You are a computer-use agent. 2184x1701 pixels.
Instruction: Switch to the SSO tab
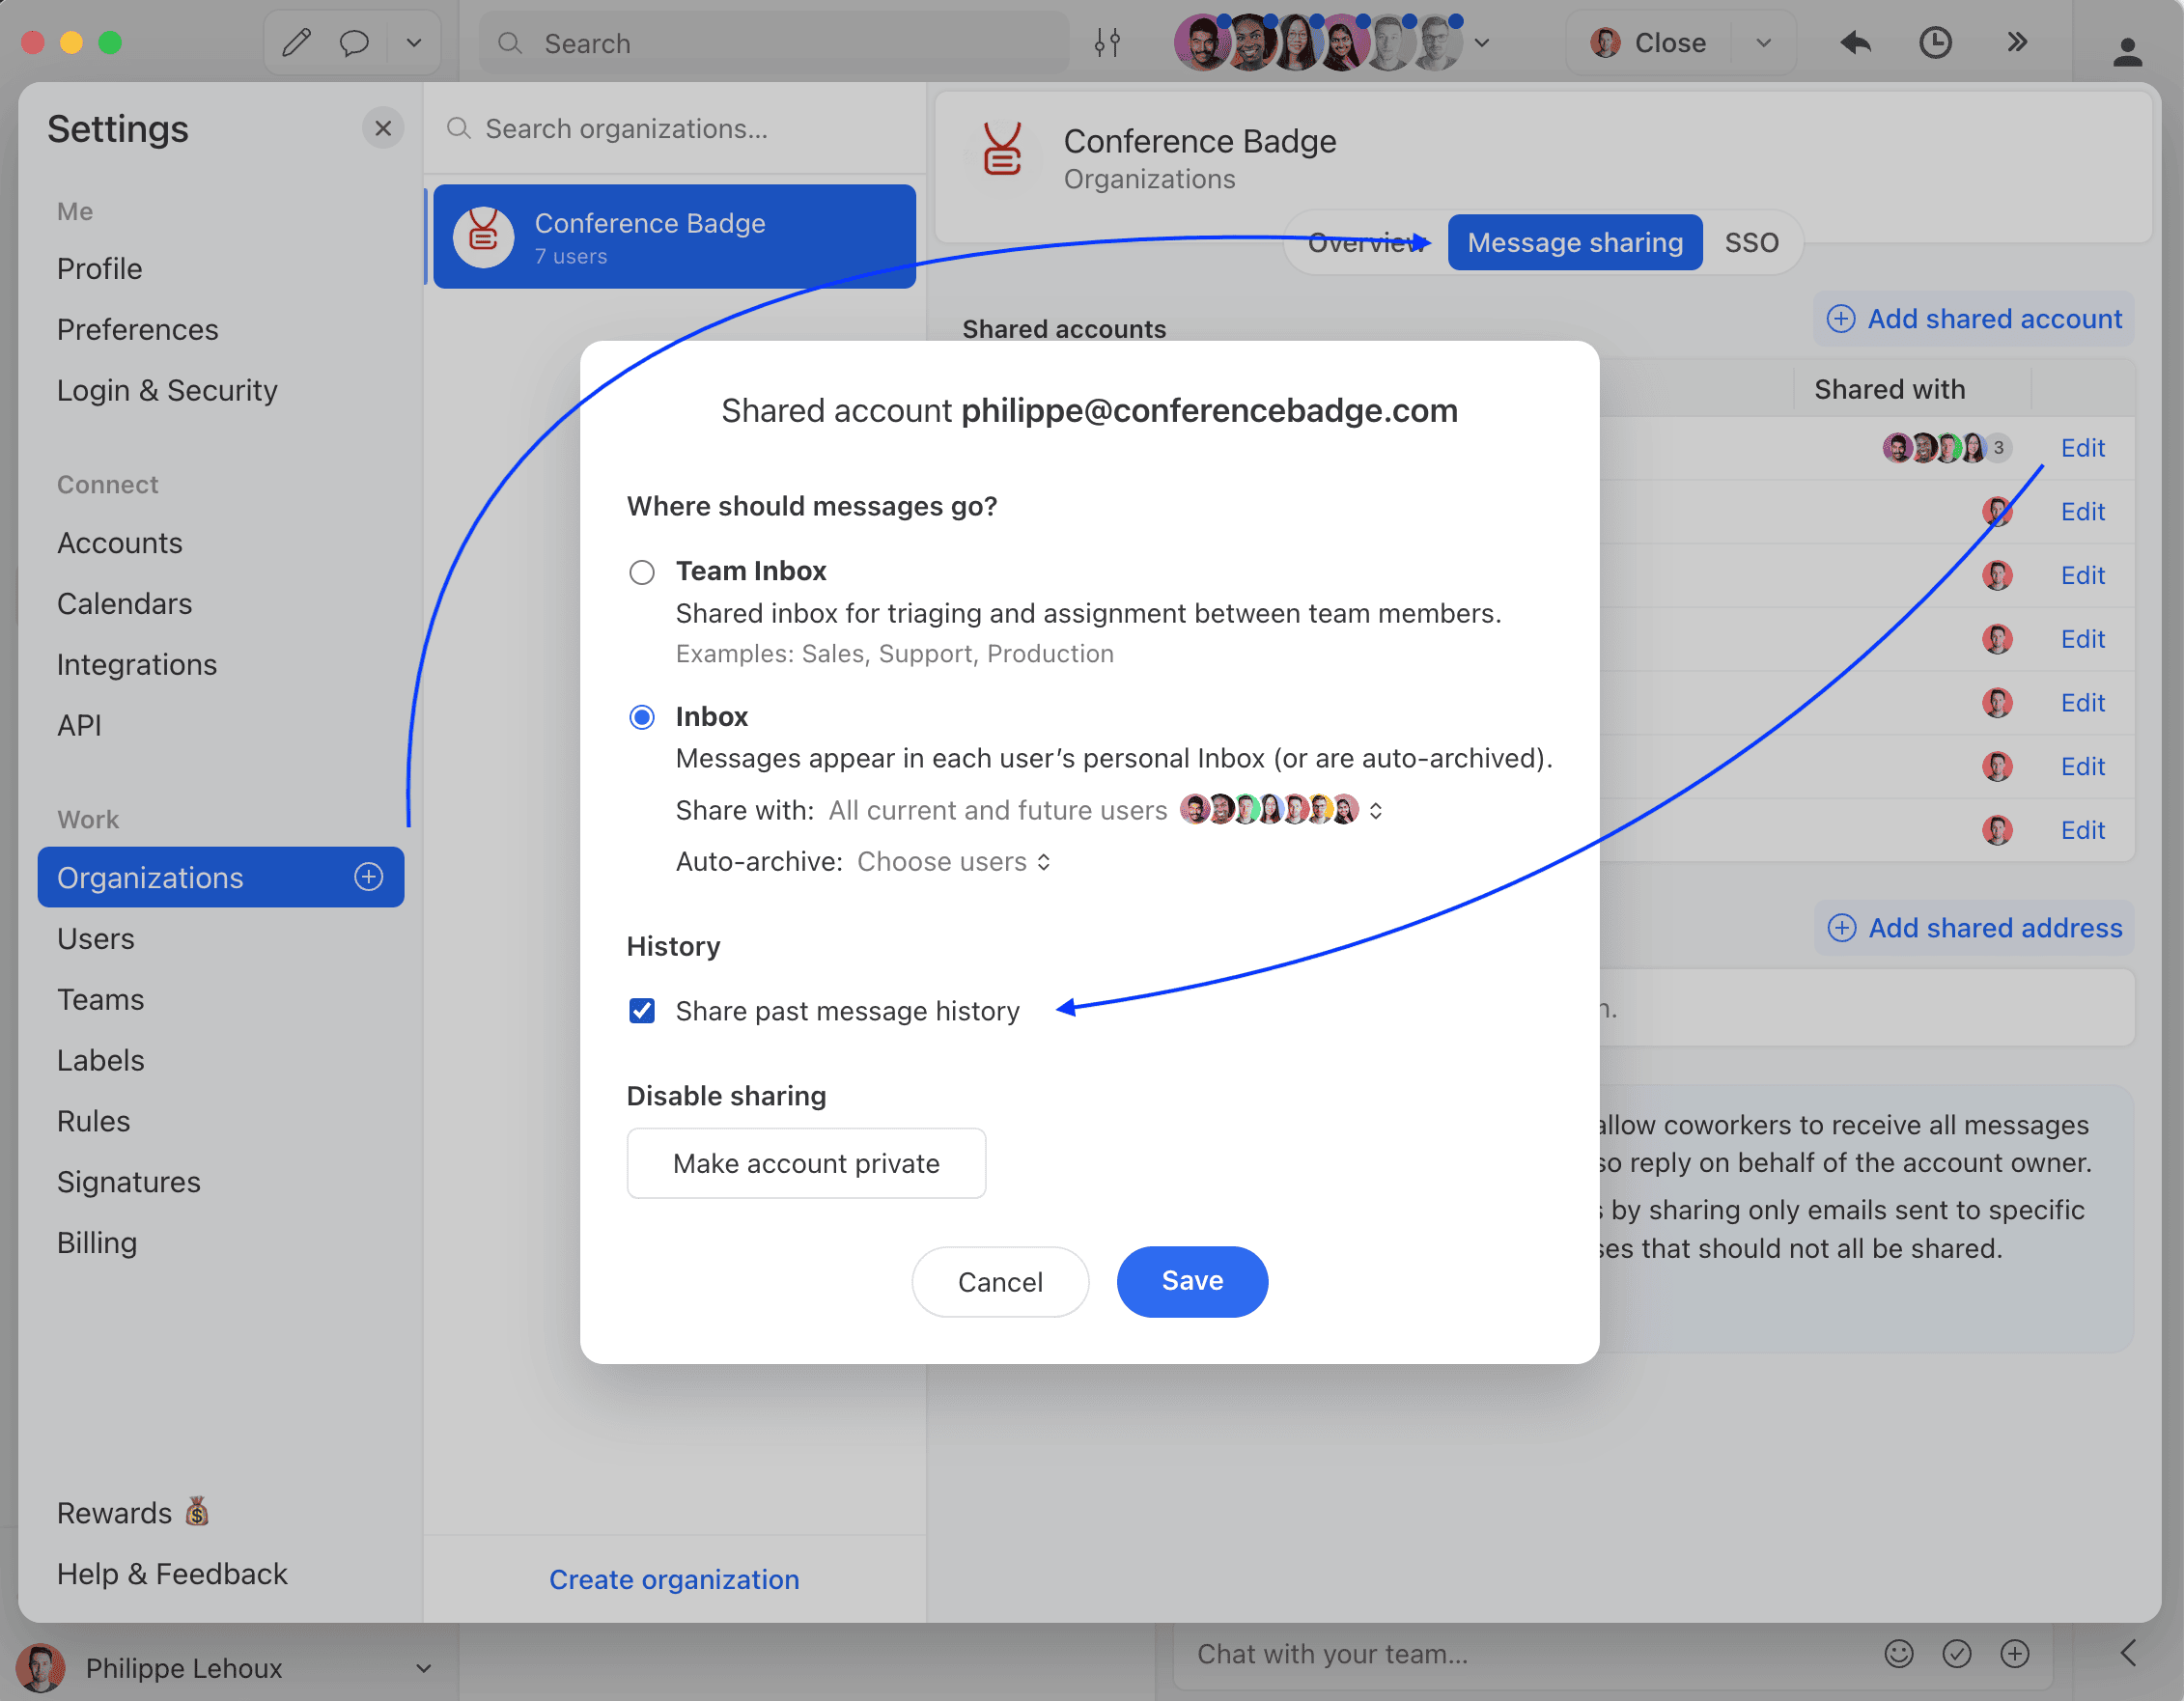point(1751,243)
